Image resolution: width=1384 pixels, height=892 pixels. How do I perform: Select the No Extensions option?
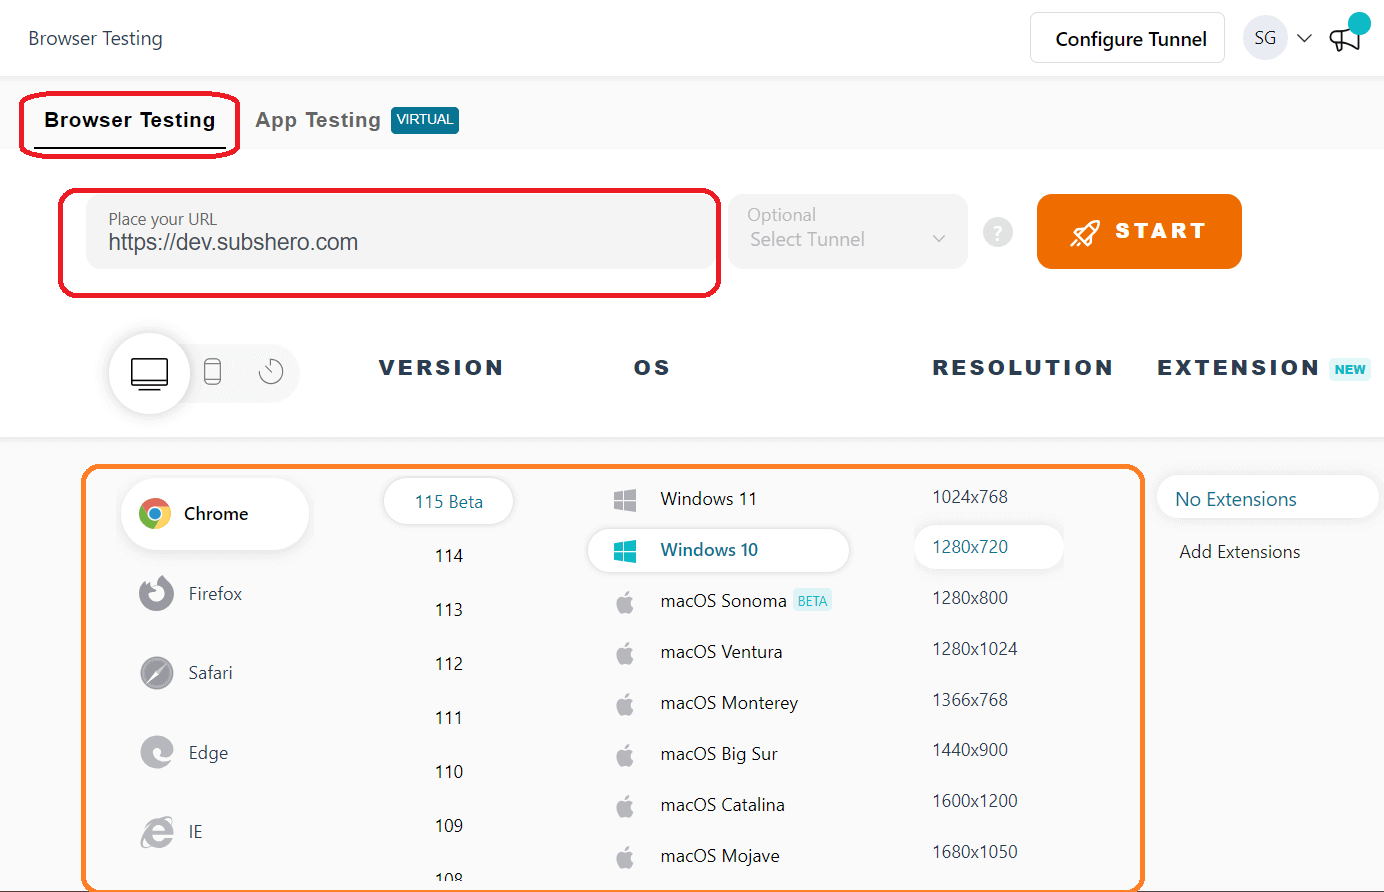click(x=1266, y=498)
